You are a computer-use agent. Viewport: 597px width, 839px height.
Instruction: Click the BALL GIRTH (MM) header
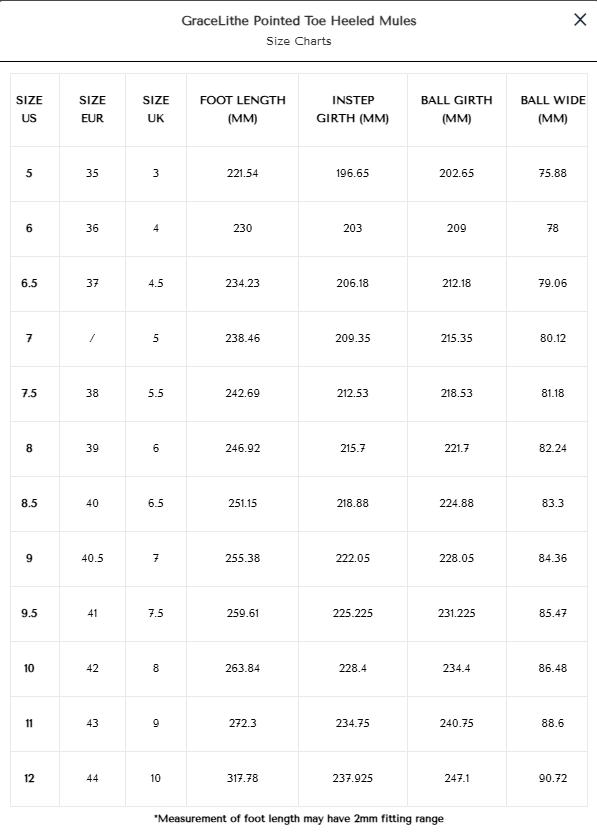(x=456, y=109)
